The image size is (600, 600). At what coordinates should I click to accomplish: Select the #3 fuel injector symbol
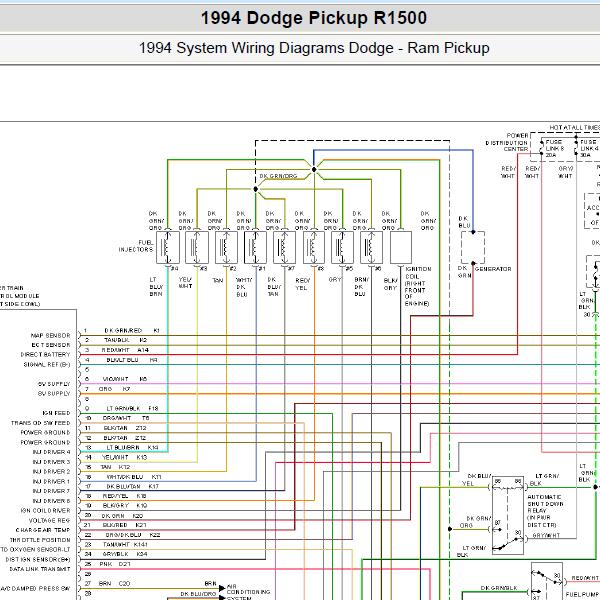(x=197, y=247)
